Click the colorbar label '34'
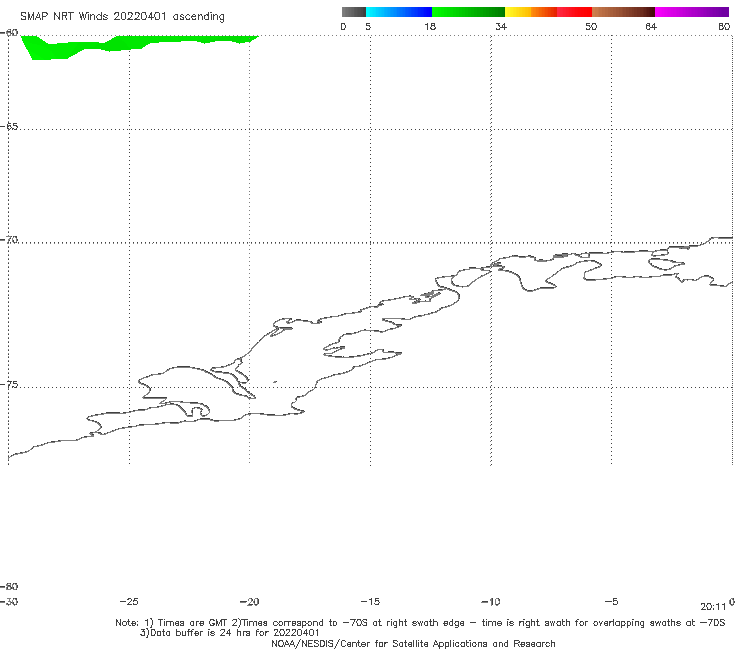 pos(501,26)
